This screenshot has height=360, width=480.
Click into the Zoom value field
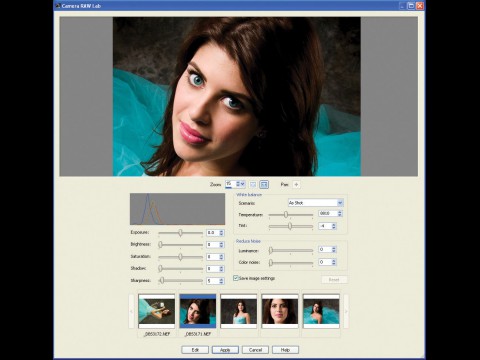tap(230, 184)
